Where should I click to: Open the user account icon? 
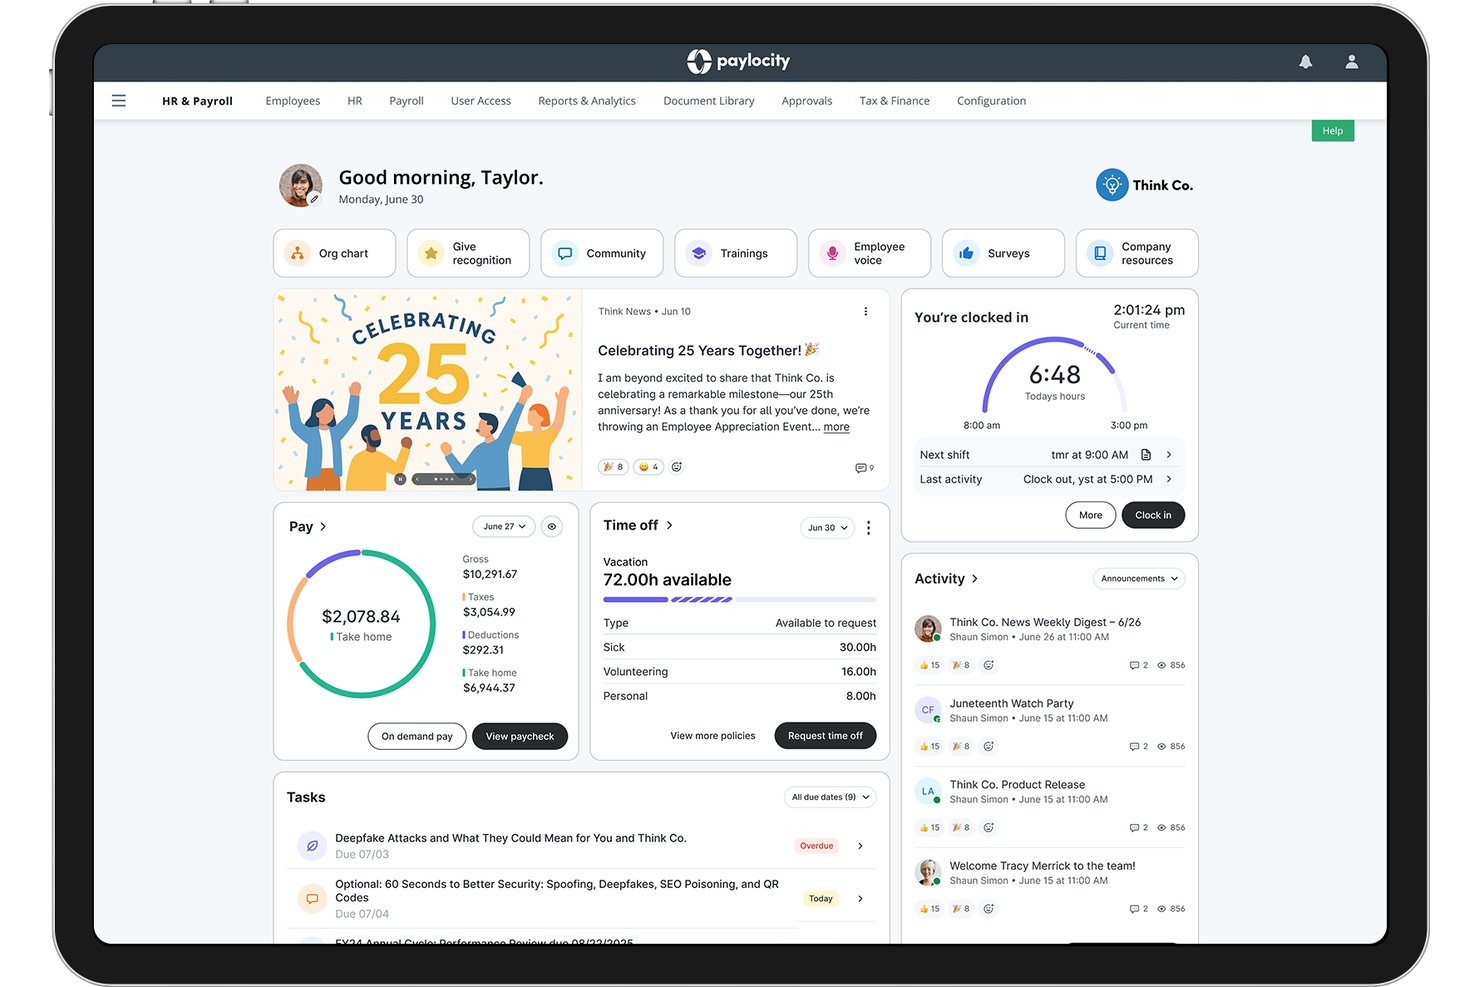click(x=1351, y=62)
